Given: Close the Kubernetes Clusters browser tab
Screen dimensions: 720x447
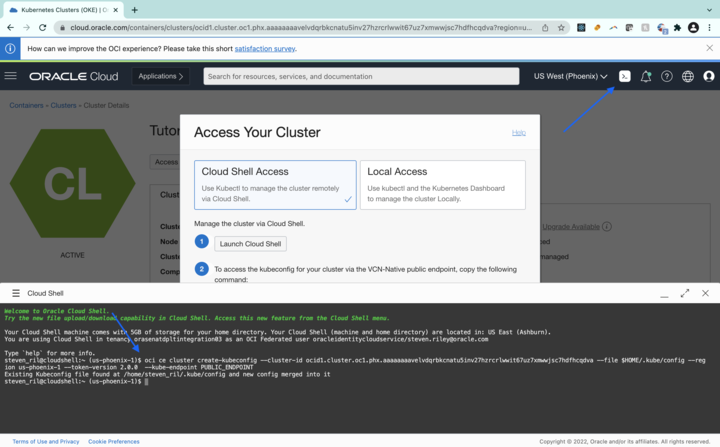Looking at the screenshot, I should click(116, 10).
